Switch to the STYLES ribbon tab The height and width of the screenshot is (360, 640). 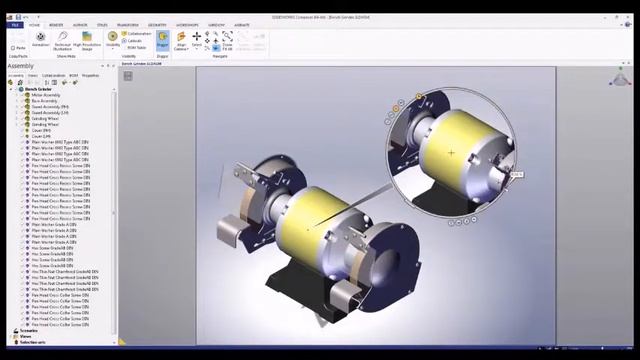click(102, 25)
